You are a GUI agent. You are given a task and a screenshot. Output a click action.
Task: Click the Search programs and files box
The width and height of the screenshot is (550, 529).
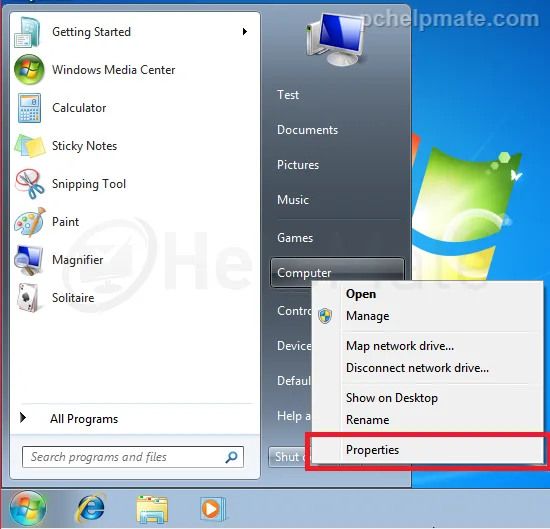click(133, 457)
